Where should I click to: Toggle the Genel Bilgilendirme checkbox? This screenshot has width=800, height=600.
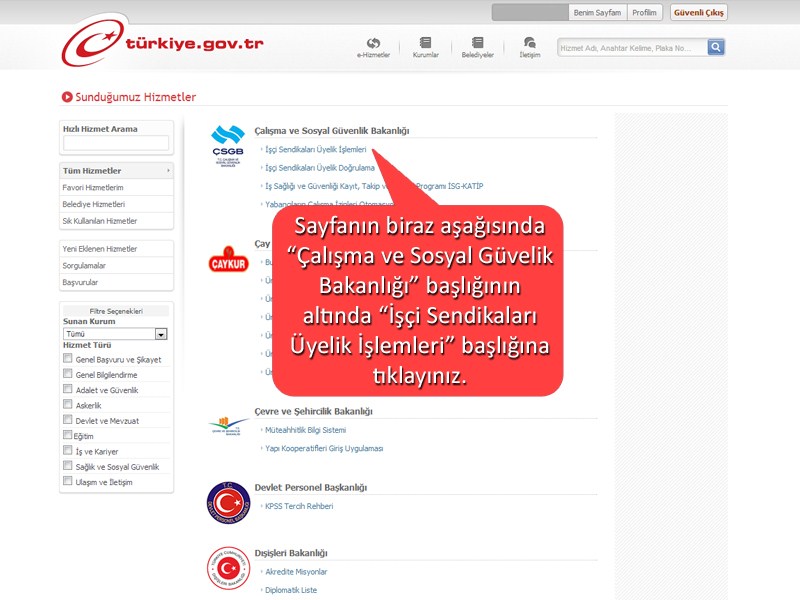pyautogui.click(x=67, y=374)
